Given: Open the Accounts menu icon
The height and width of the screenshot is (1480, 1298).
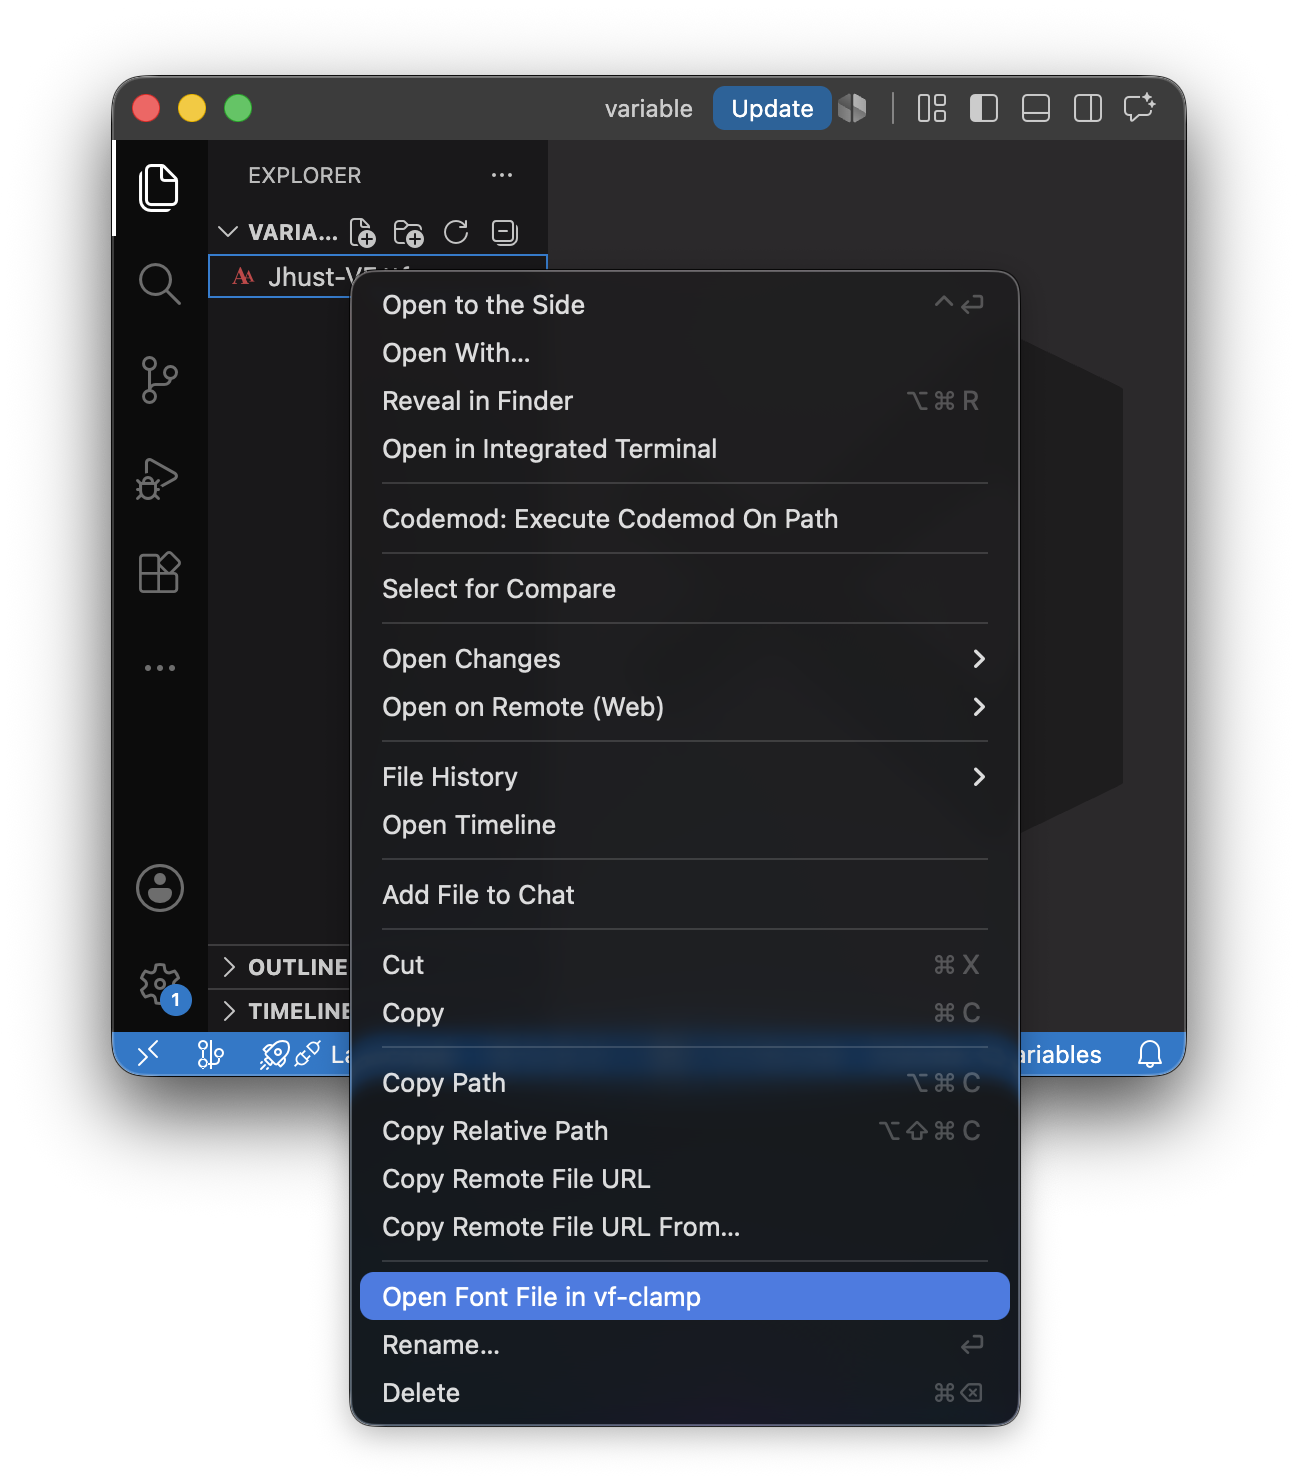Looking at the screenshot, I should click(x=160, y=888).
